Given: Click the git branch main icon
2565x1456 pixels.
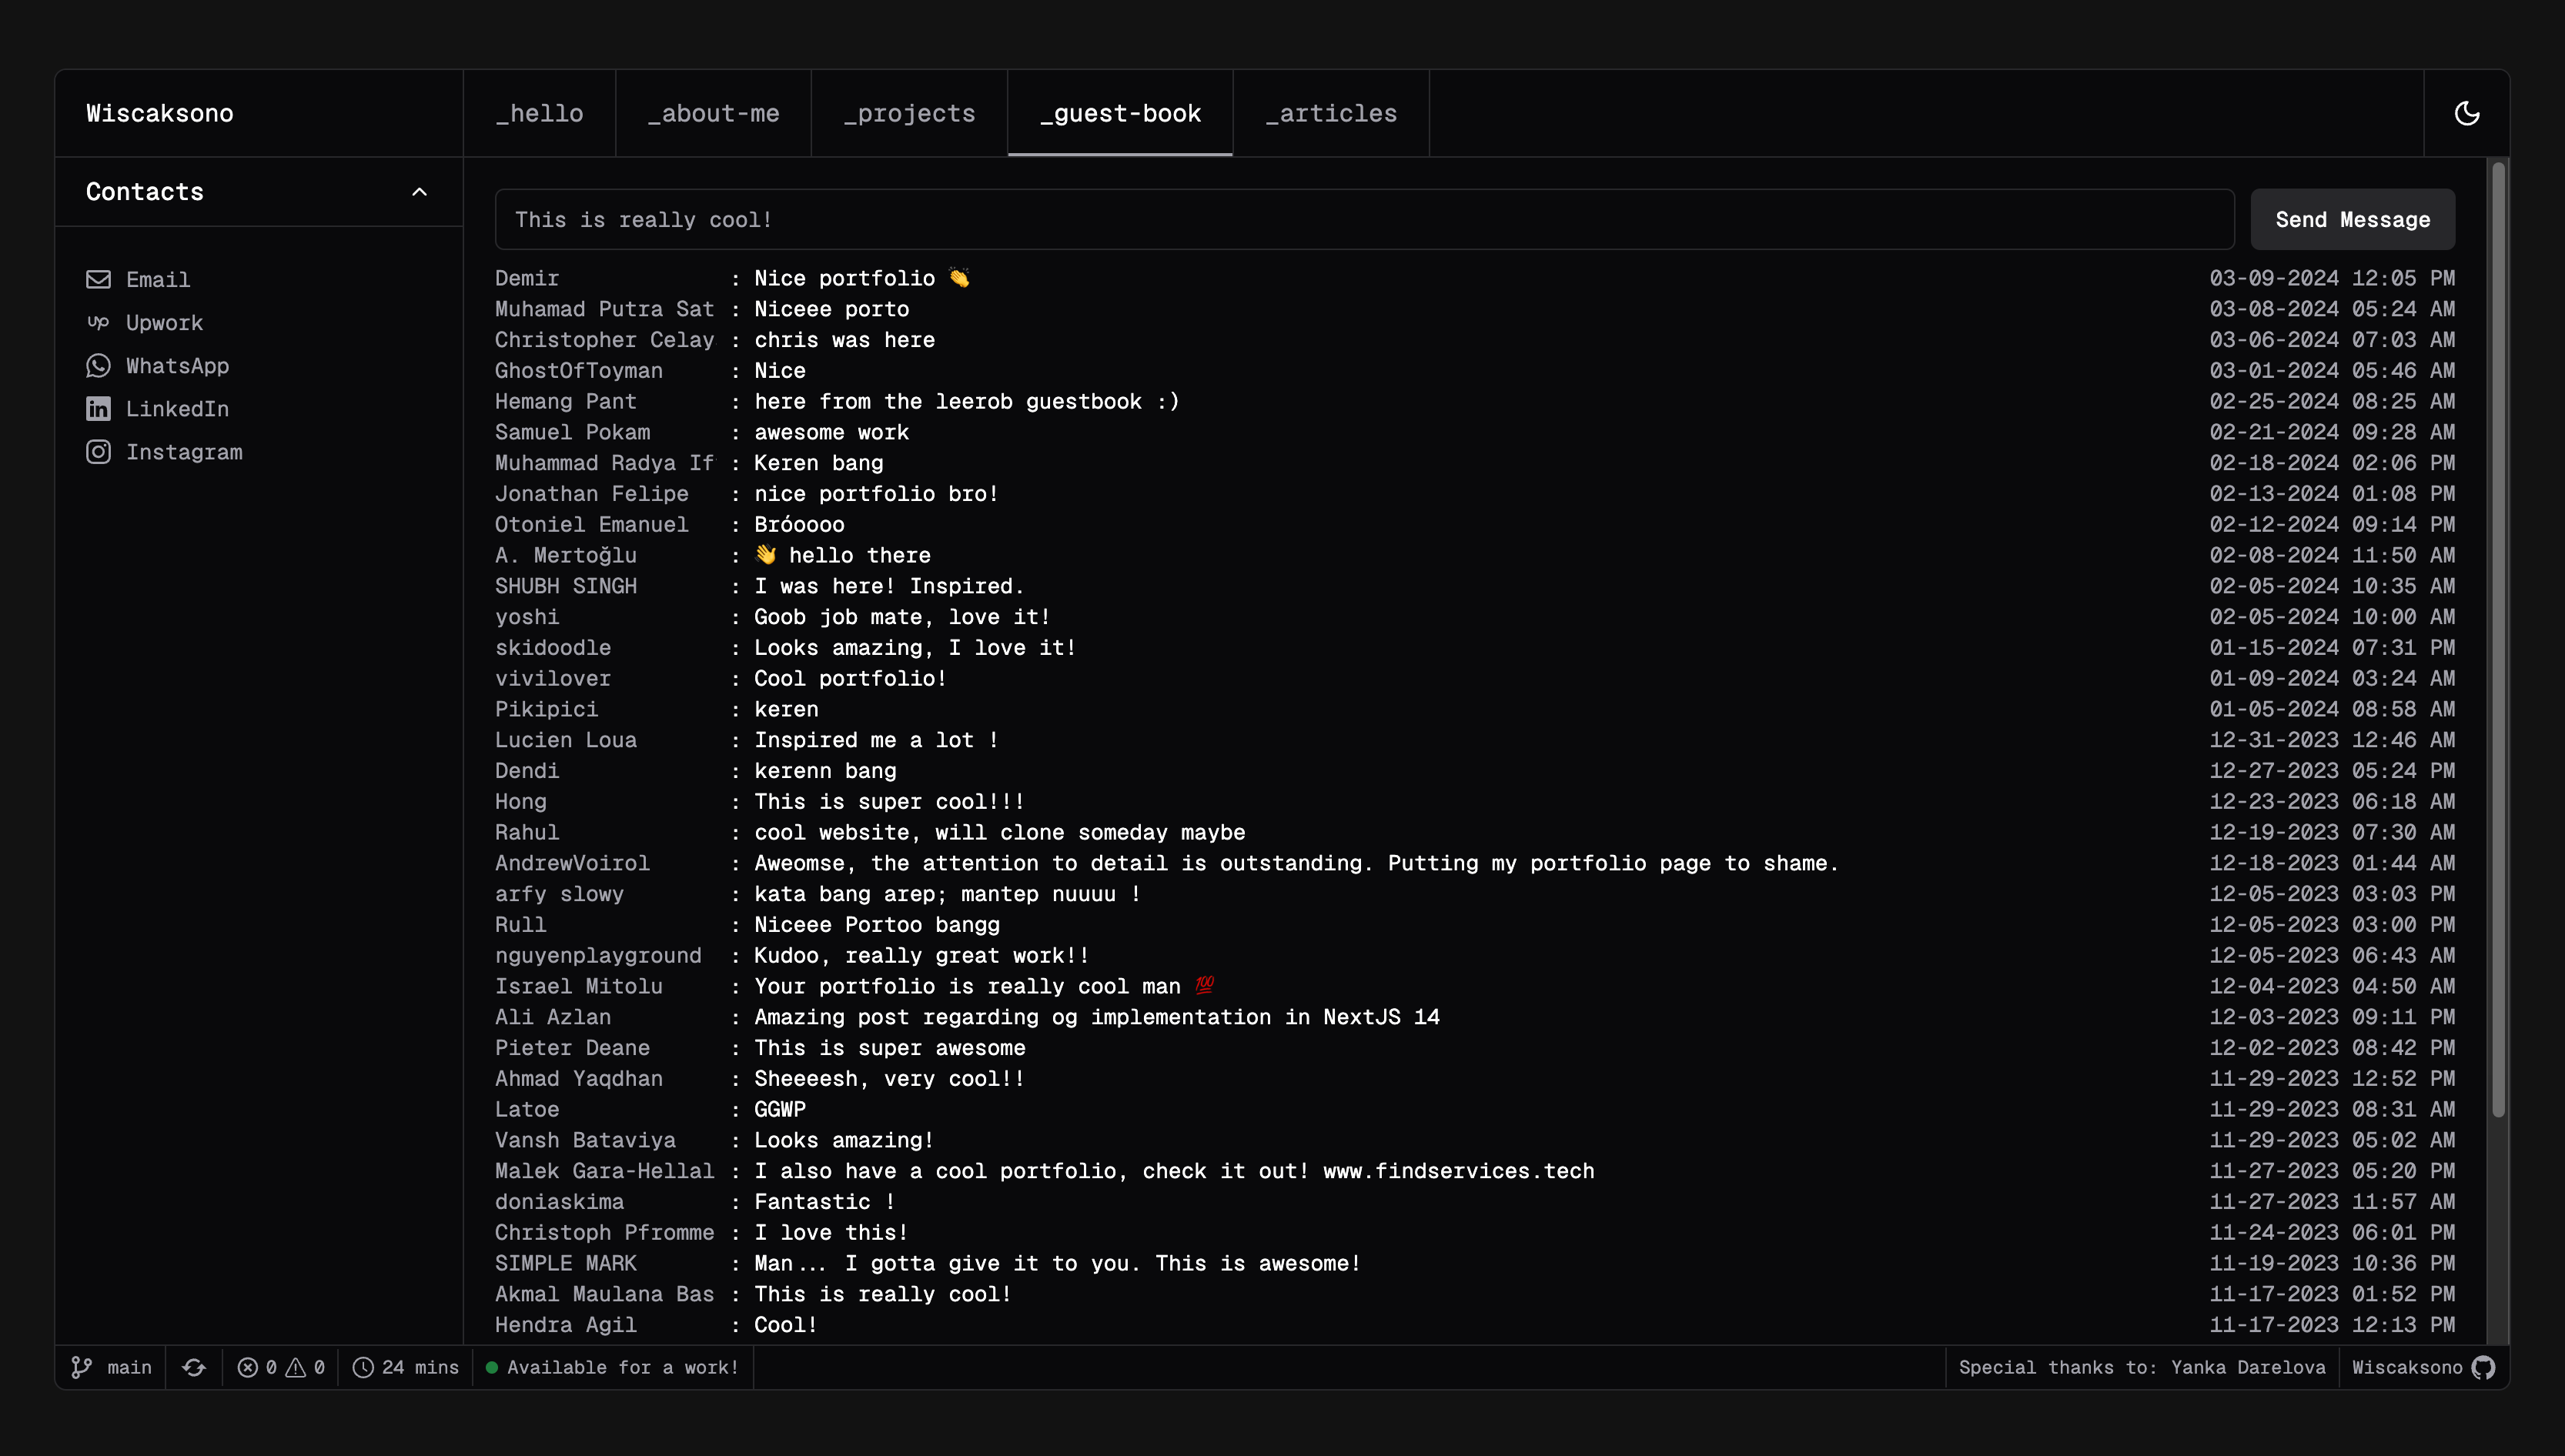Looking at the screenshot, I should (x=82, y=1367).
